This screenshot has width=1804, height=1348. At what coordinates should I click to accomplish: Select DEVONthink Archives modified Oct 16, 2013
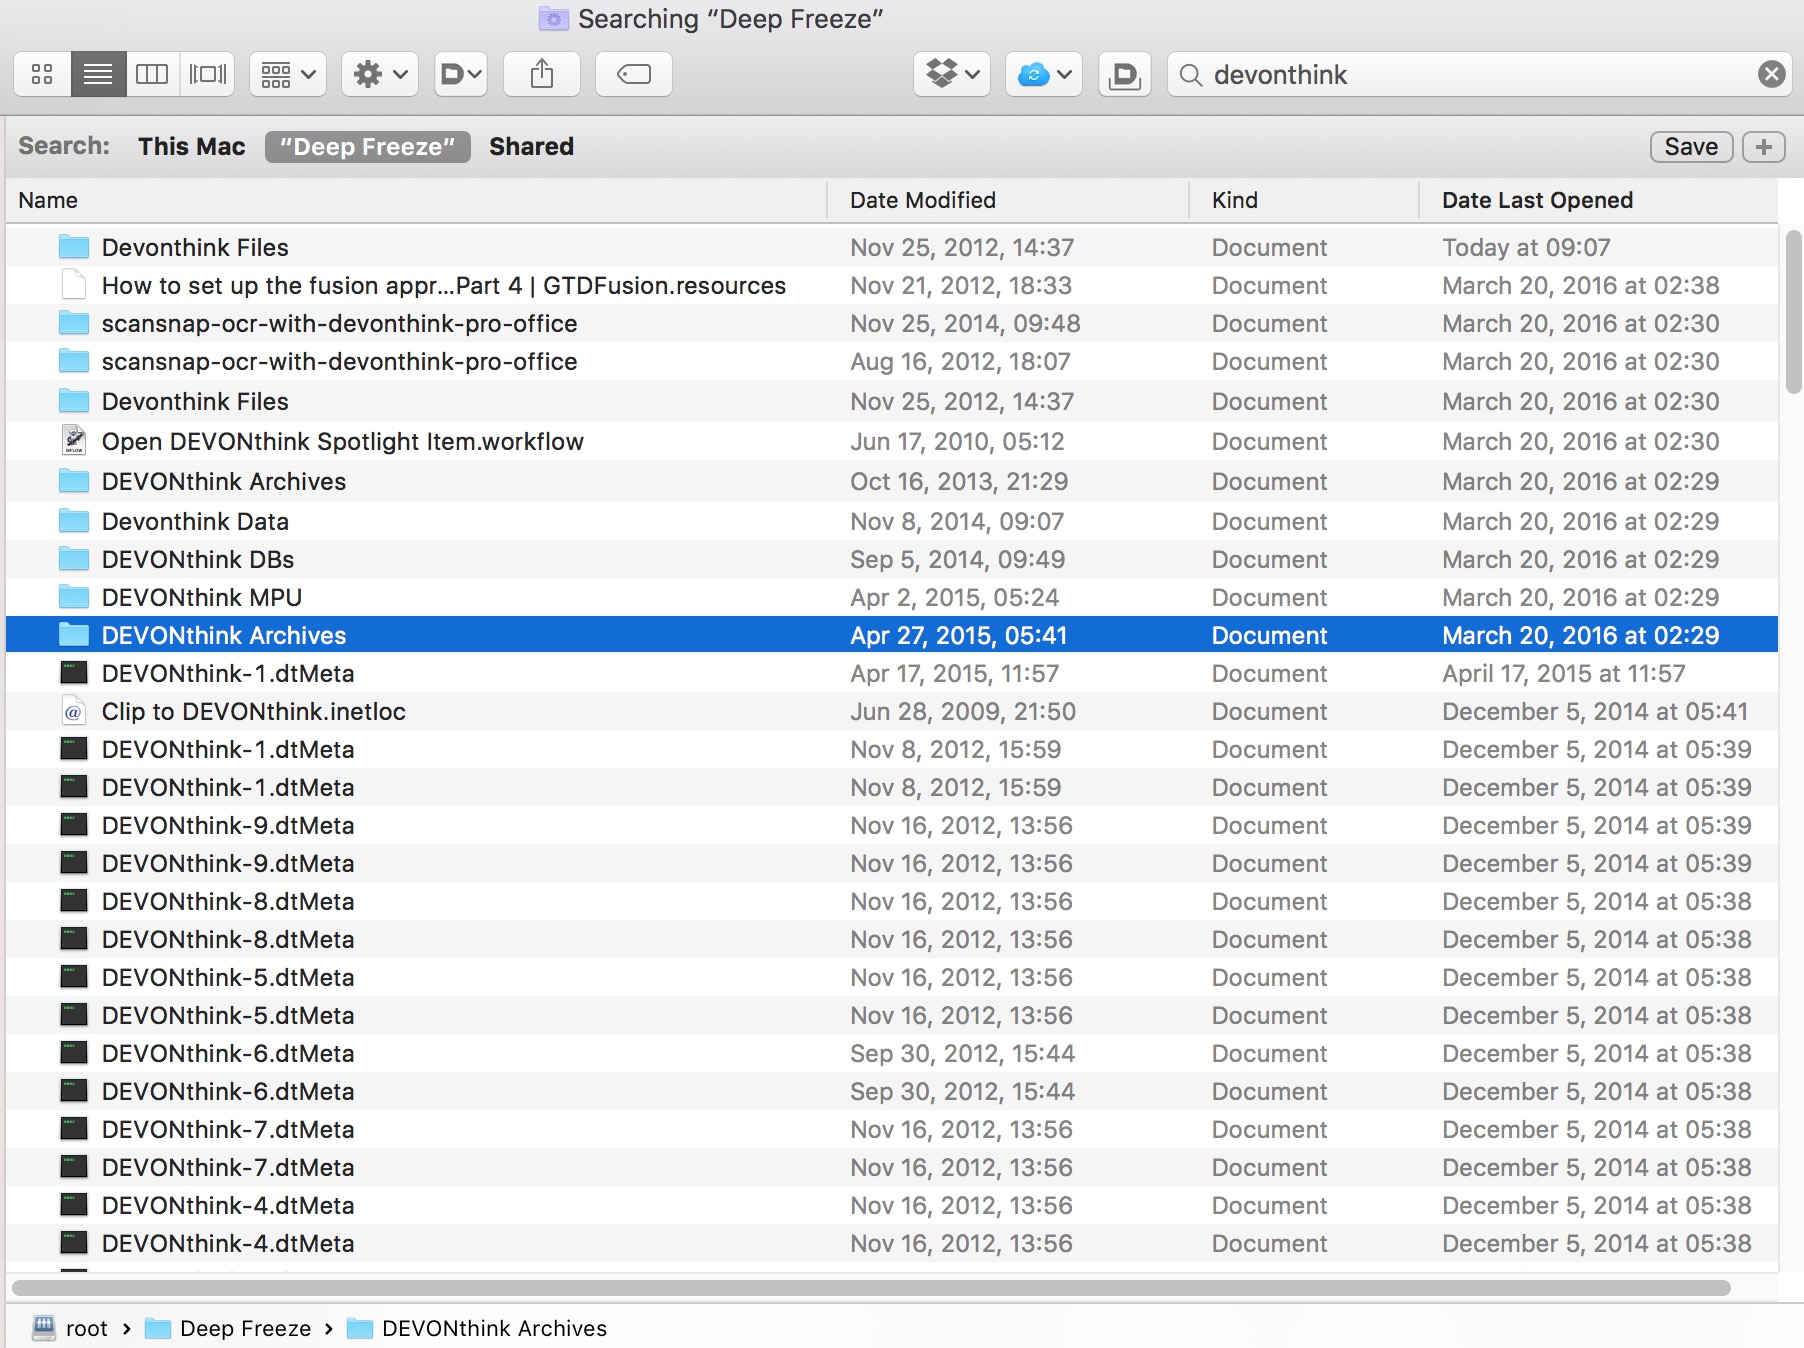(x=892, y=481)
